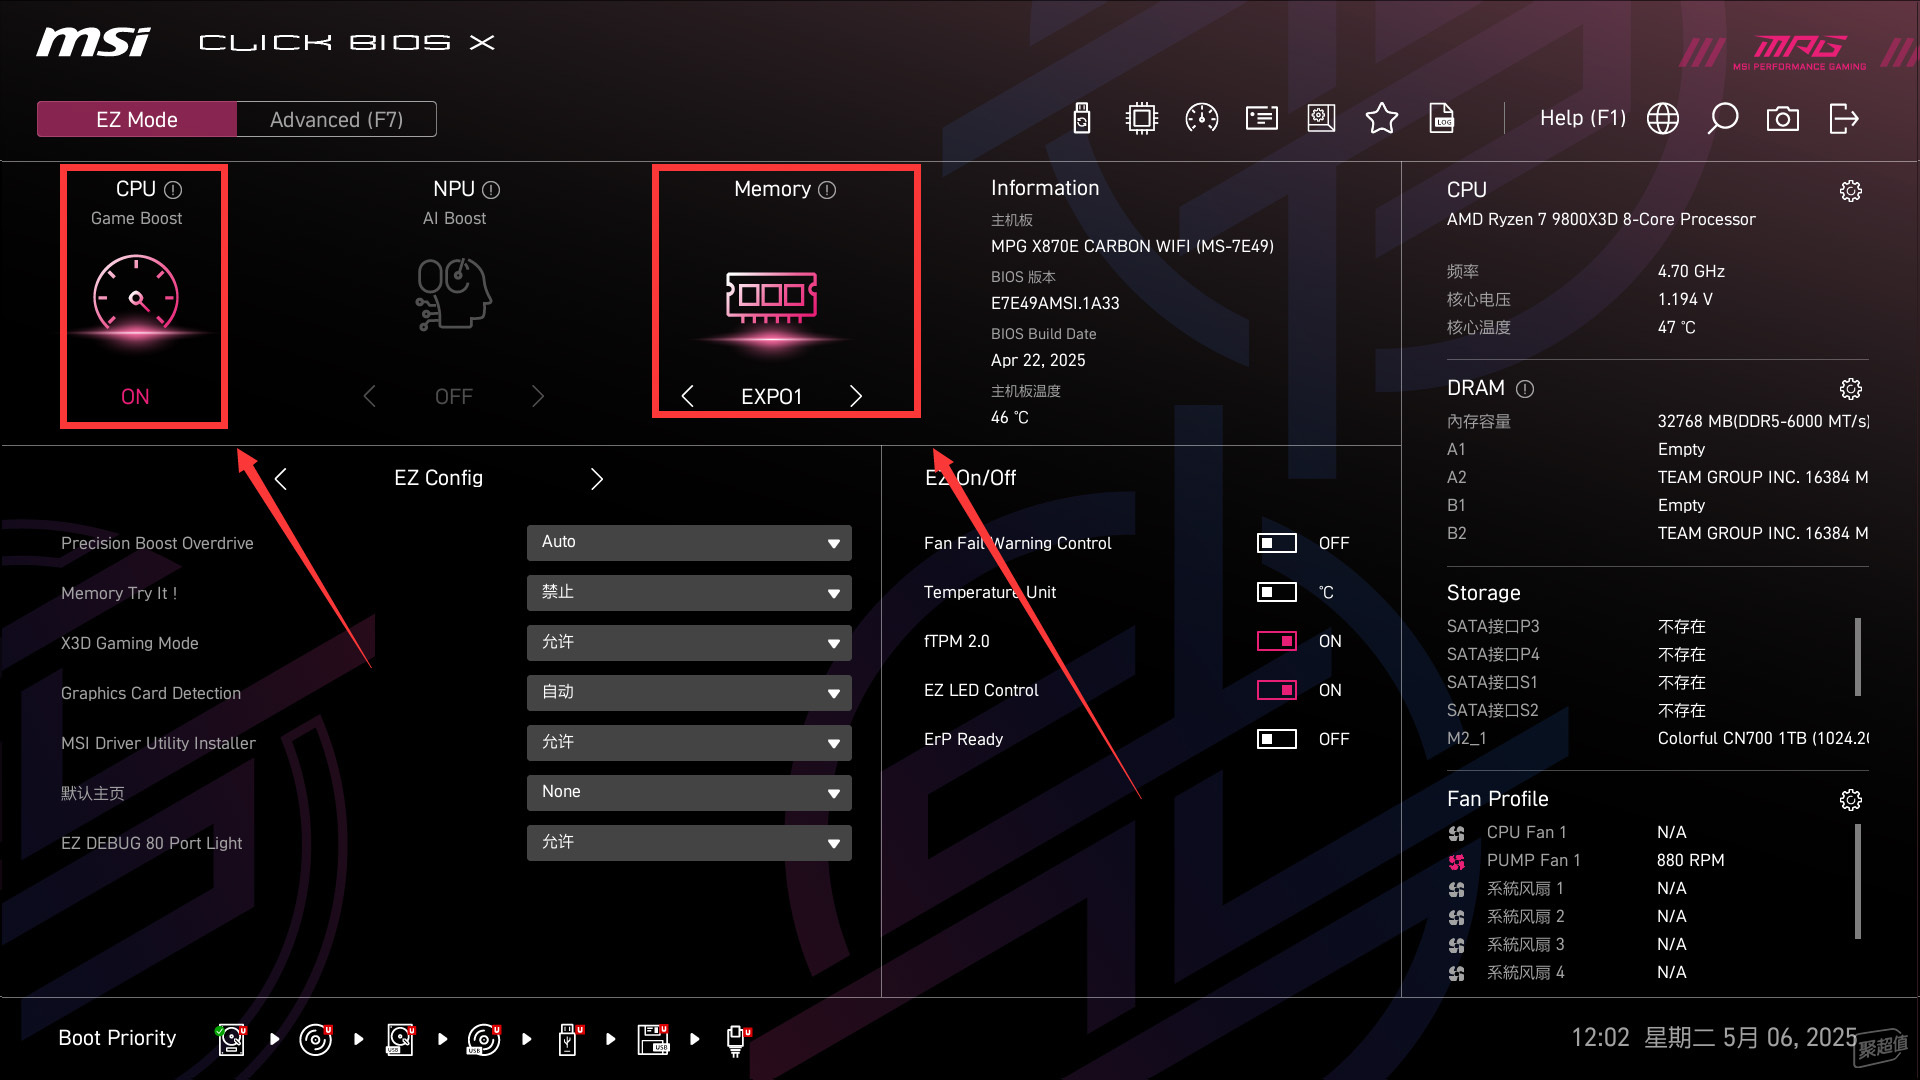This screenshot has width=1920, height=1080.
Task: Click the M2_1 Colorful CN700 storage entry
Action: (1657, 738)
